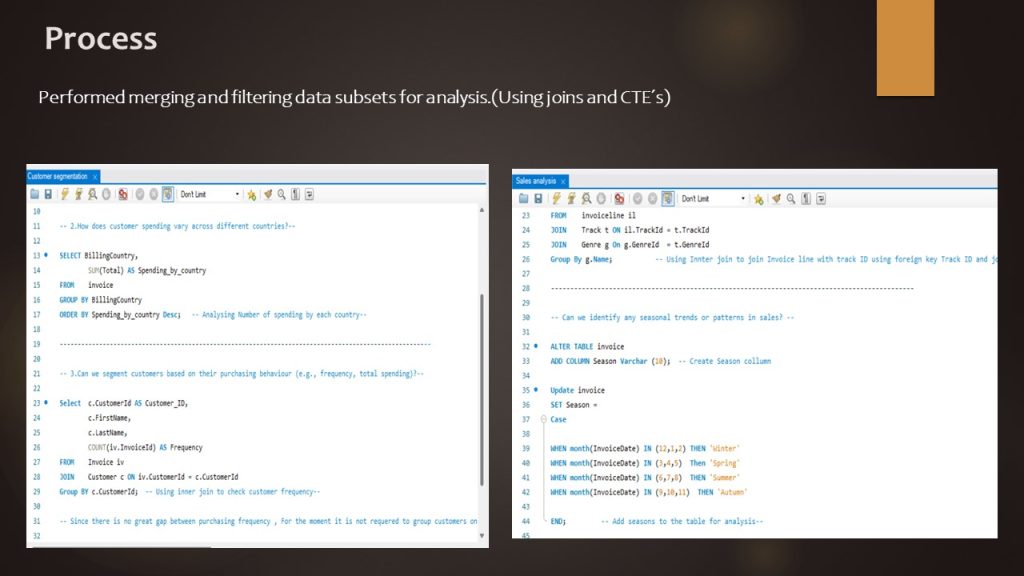This screenshot has width=1024, height=576.
Task: Toggle autocommit mode in Customer segmentation toolbar
Action: [x=168, y=194]
